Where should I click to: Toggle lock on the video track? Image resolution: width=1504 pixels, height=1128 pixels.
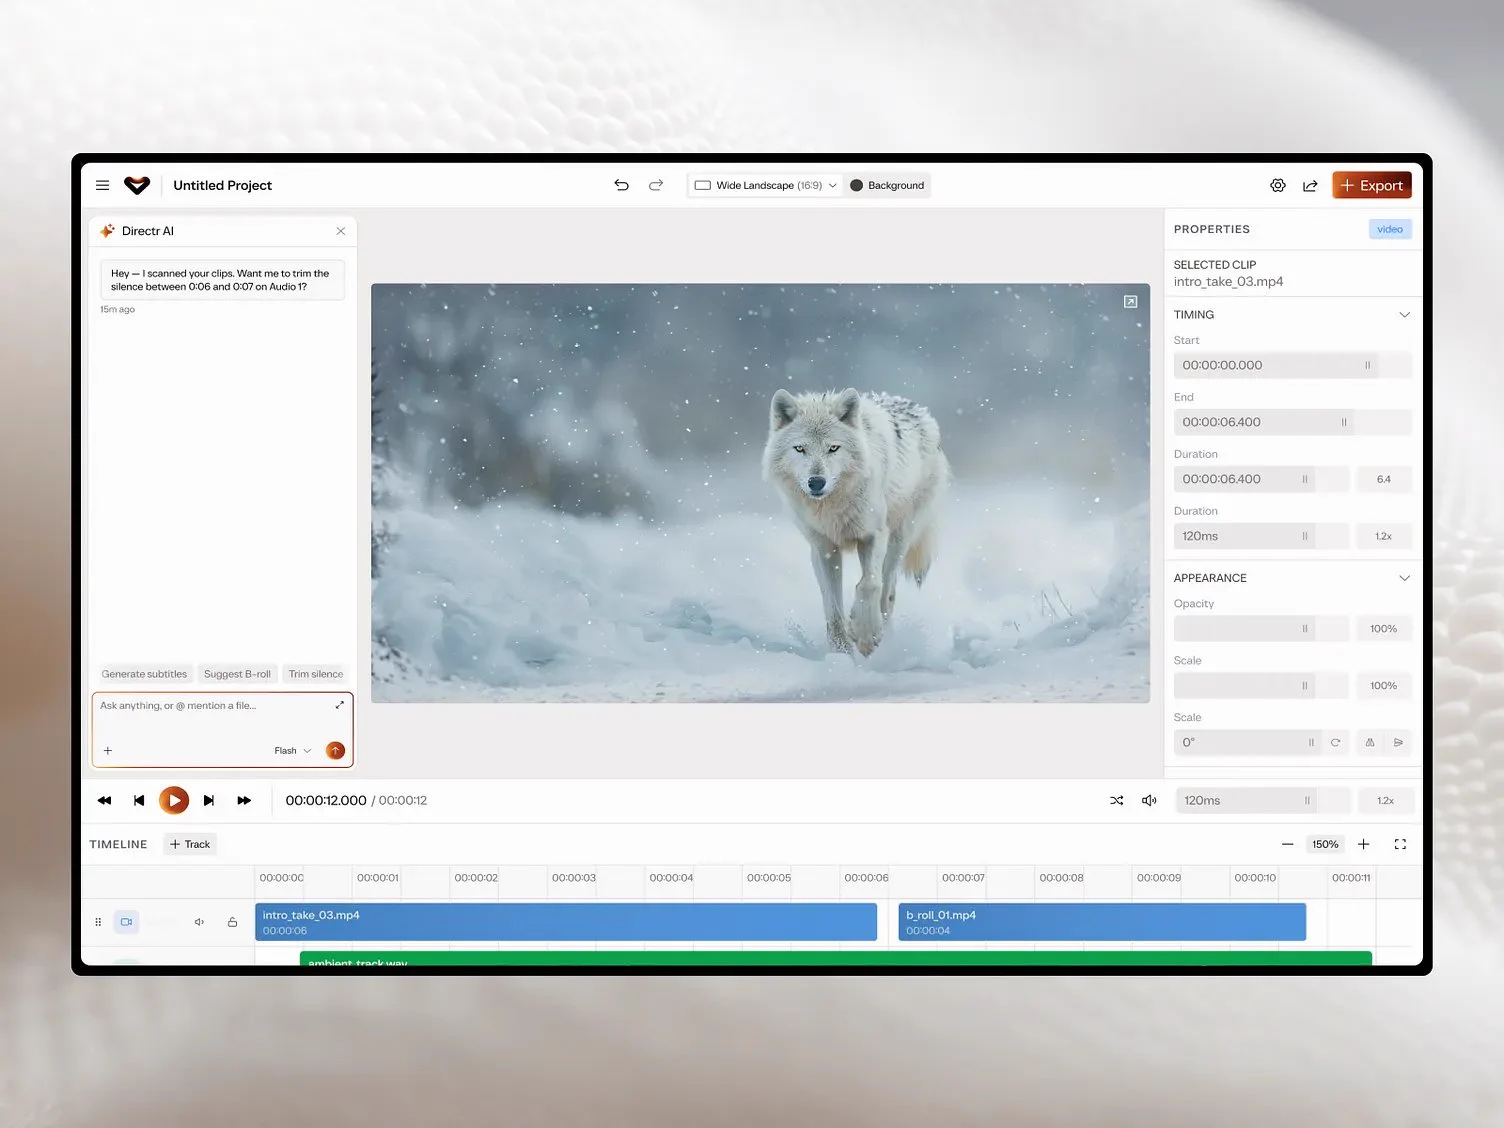tap(232, 922)
